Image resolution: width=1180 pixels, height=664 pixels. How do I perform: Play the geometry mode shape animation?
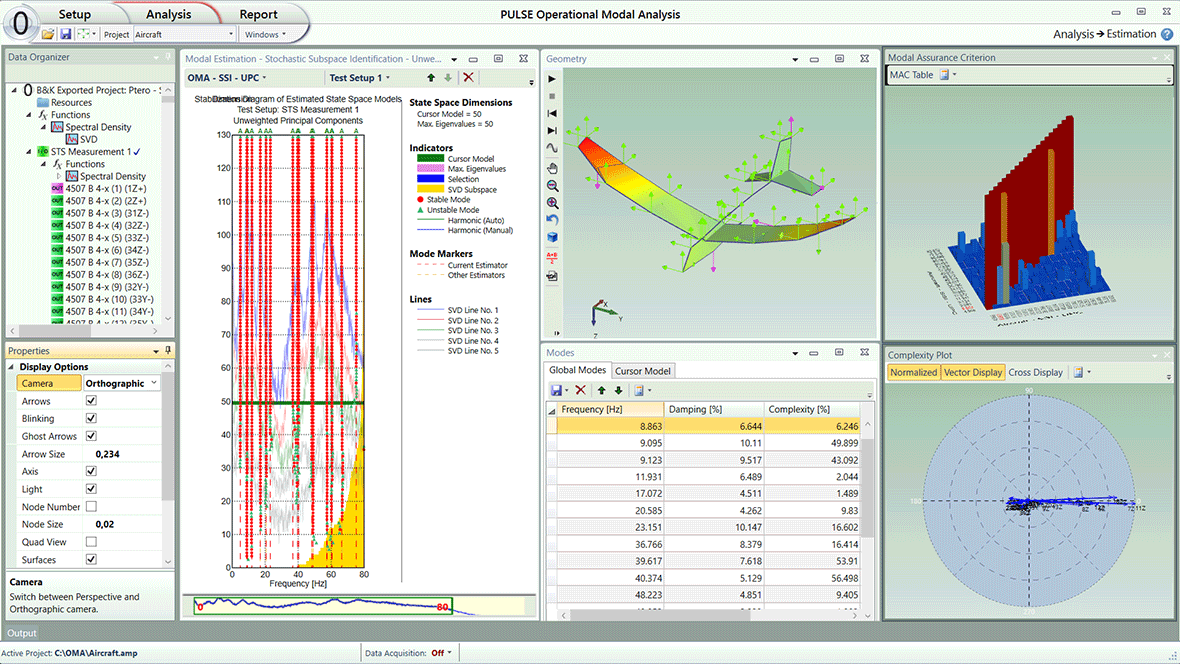point(552,79)
